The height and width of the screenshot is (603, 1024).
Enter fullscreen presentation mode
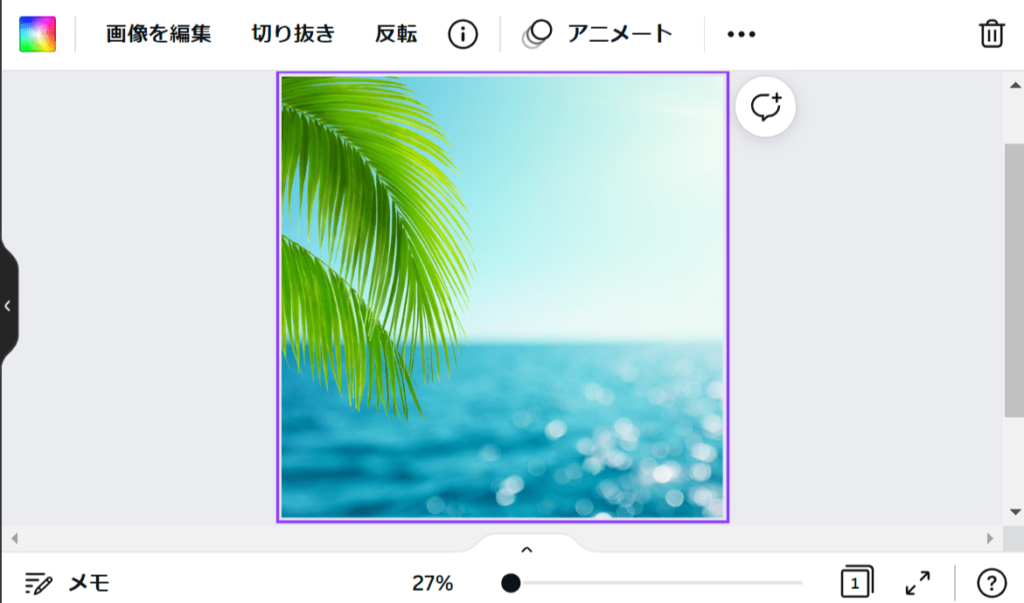click(x=918, y=583)
